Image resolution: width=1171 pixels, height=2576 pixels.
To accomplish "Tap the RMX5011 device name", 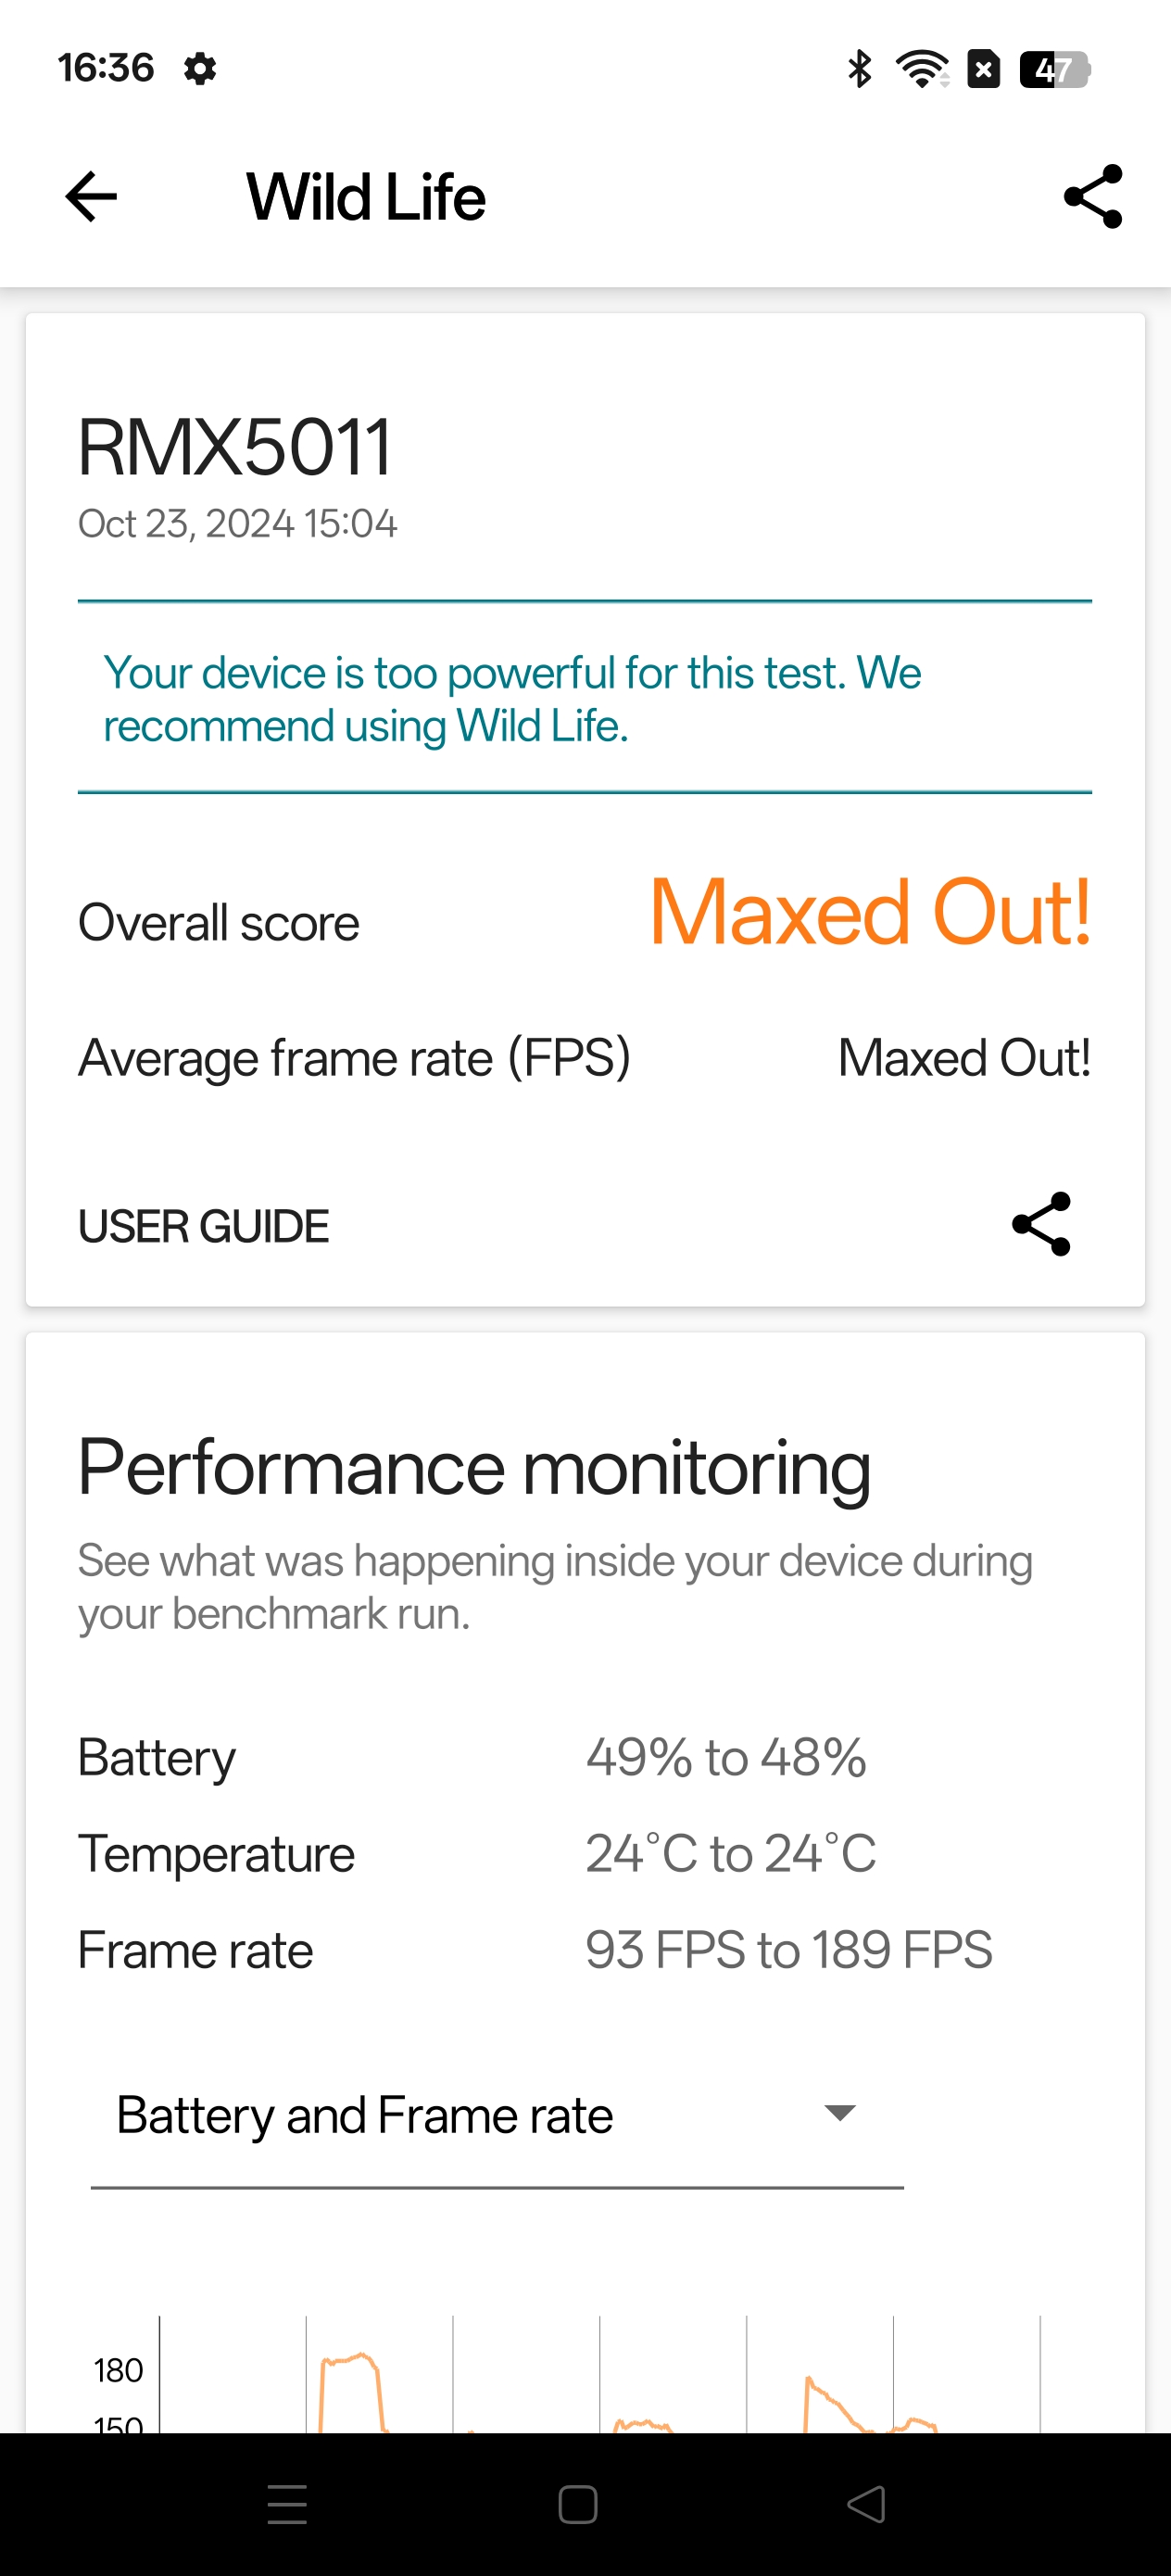I will (235, 447).
